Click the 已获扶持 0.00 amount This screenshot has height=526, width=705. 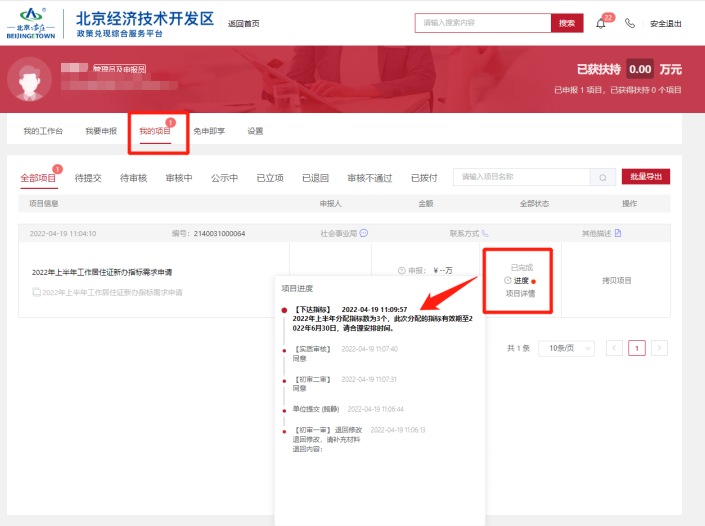pyautogui.click(x=640, y=69)
